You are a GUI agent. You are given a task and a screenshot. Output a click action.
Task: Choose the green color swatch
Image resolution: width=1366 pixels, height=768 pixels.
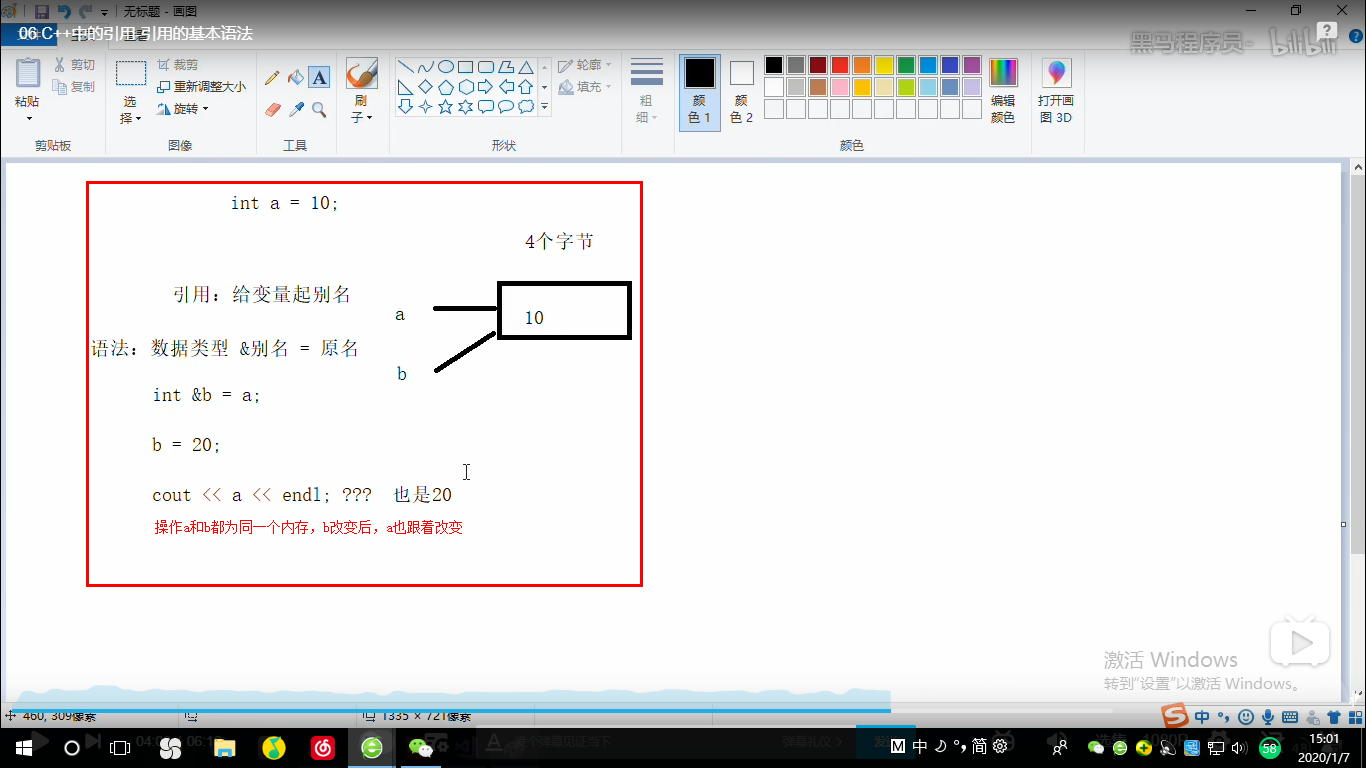point(906,65)
